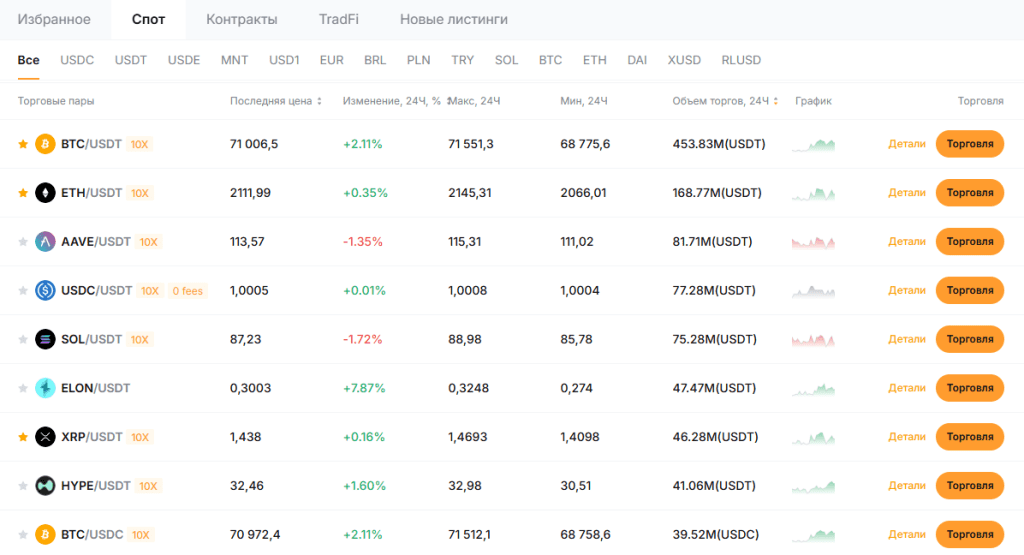Click the +7.87% change value

[364, 388]
